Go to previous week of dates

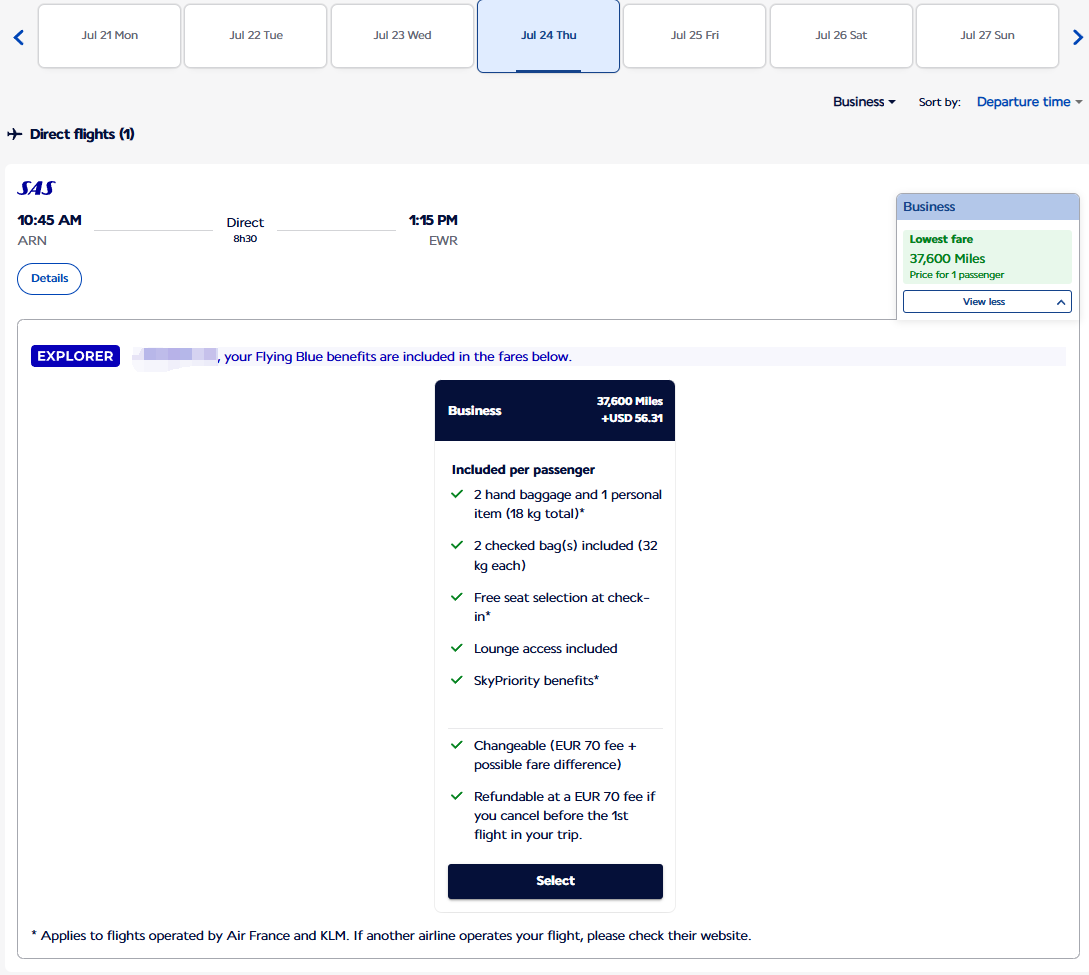(19, 38)
